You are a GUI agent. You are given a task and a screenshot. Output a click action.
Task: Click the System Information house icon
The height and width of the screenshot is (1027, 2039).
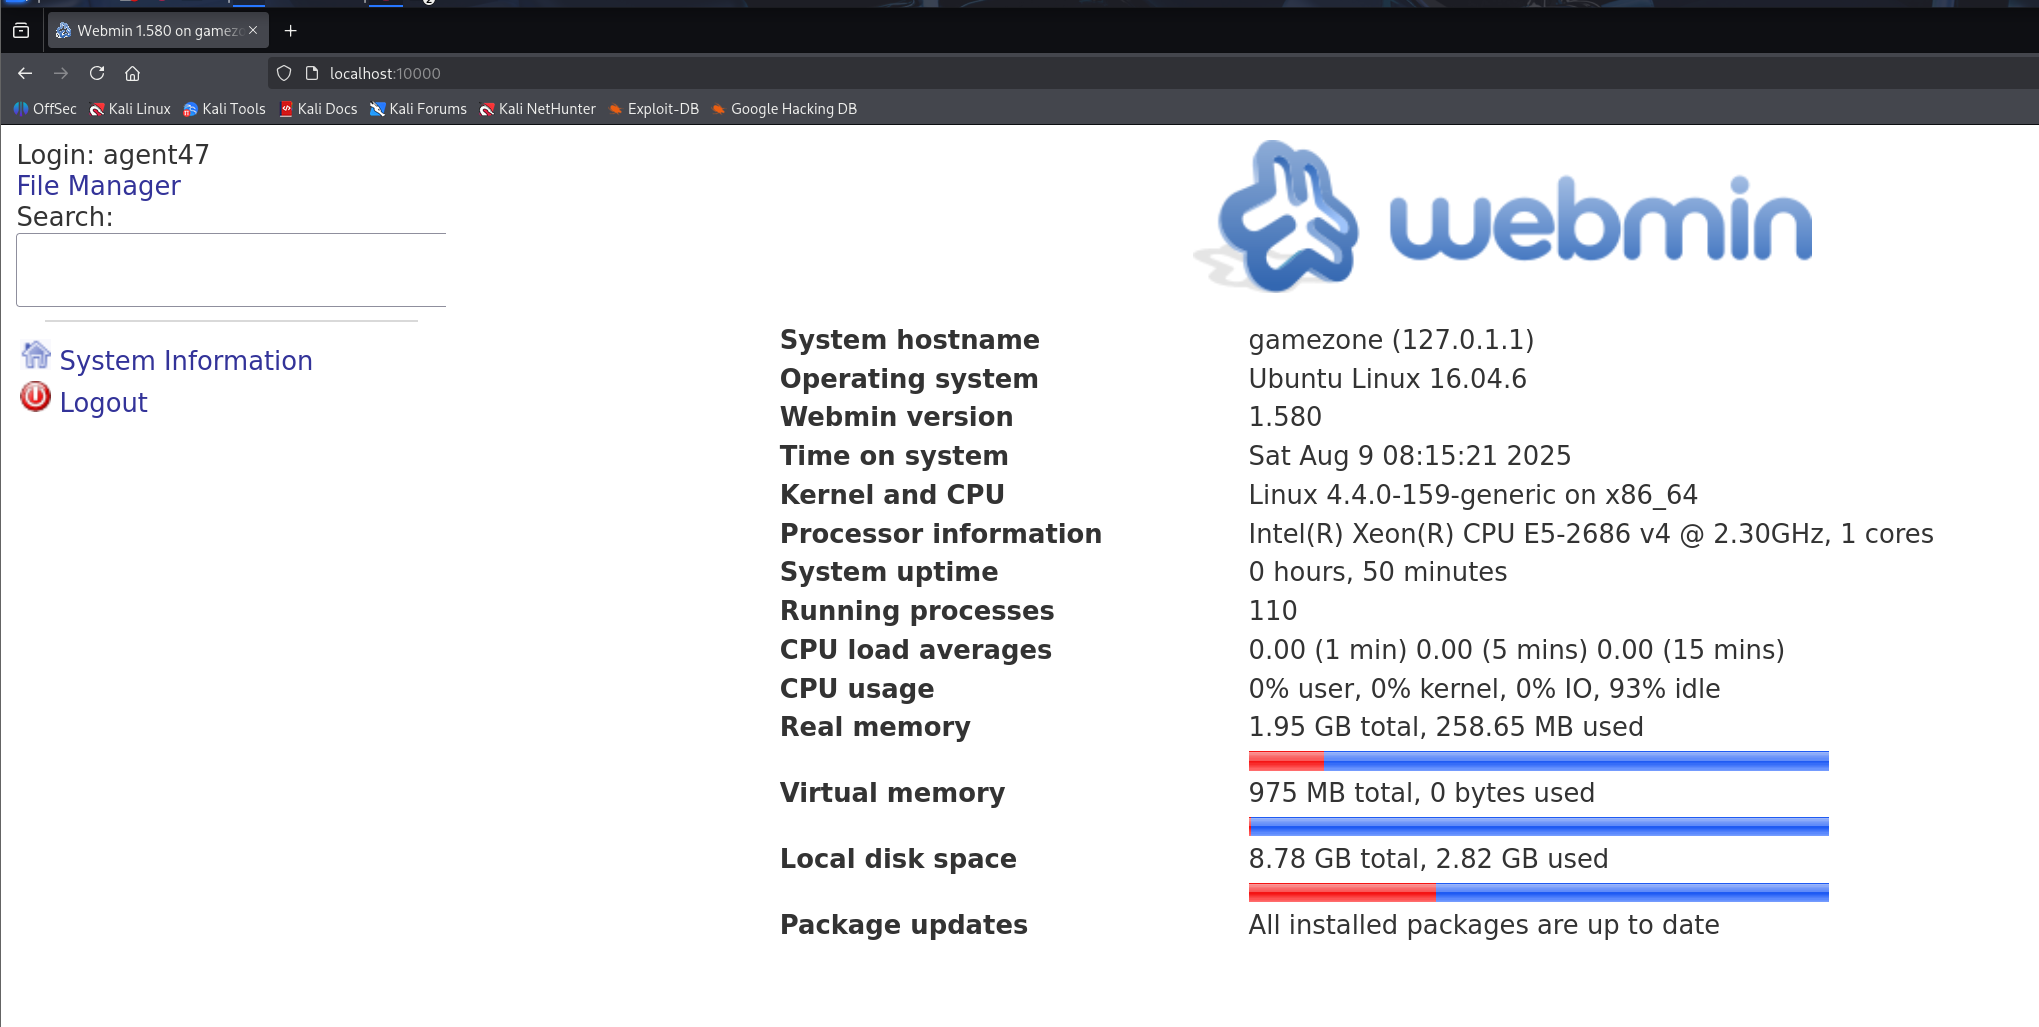point(36,355)
